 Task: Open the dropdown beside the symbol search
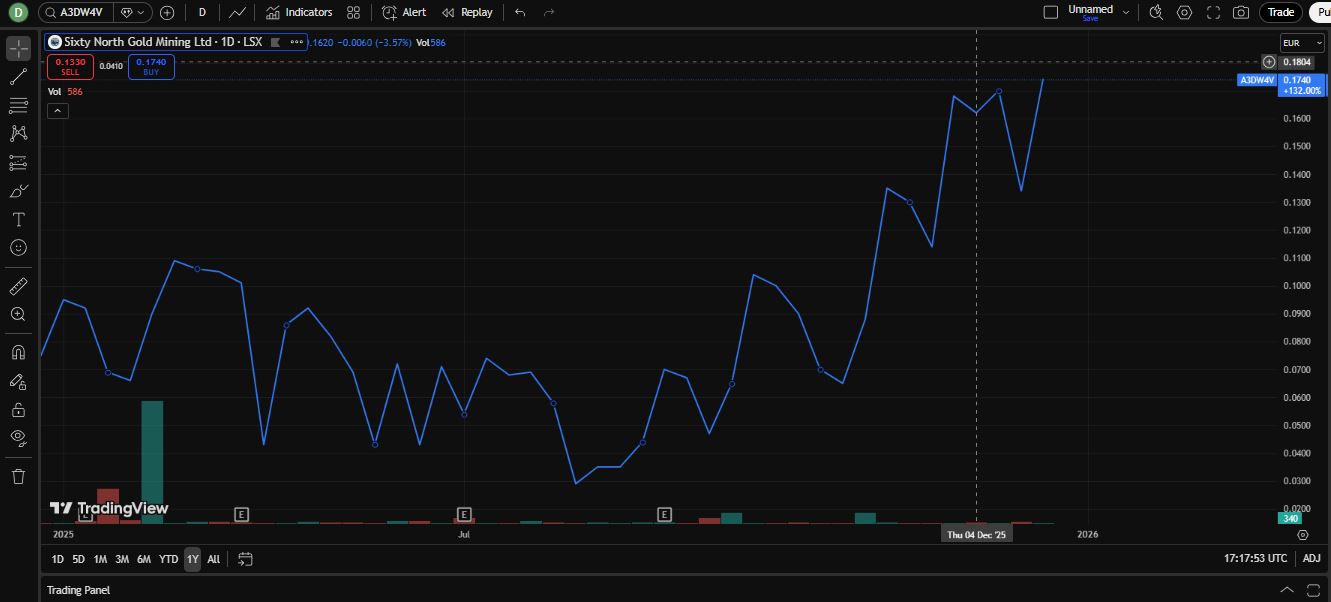tap(133, 12)
